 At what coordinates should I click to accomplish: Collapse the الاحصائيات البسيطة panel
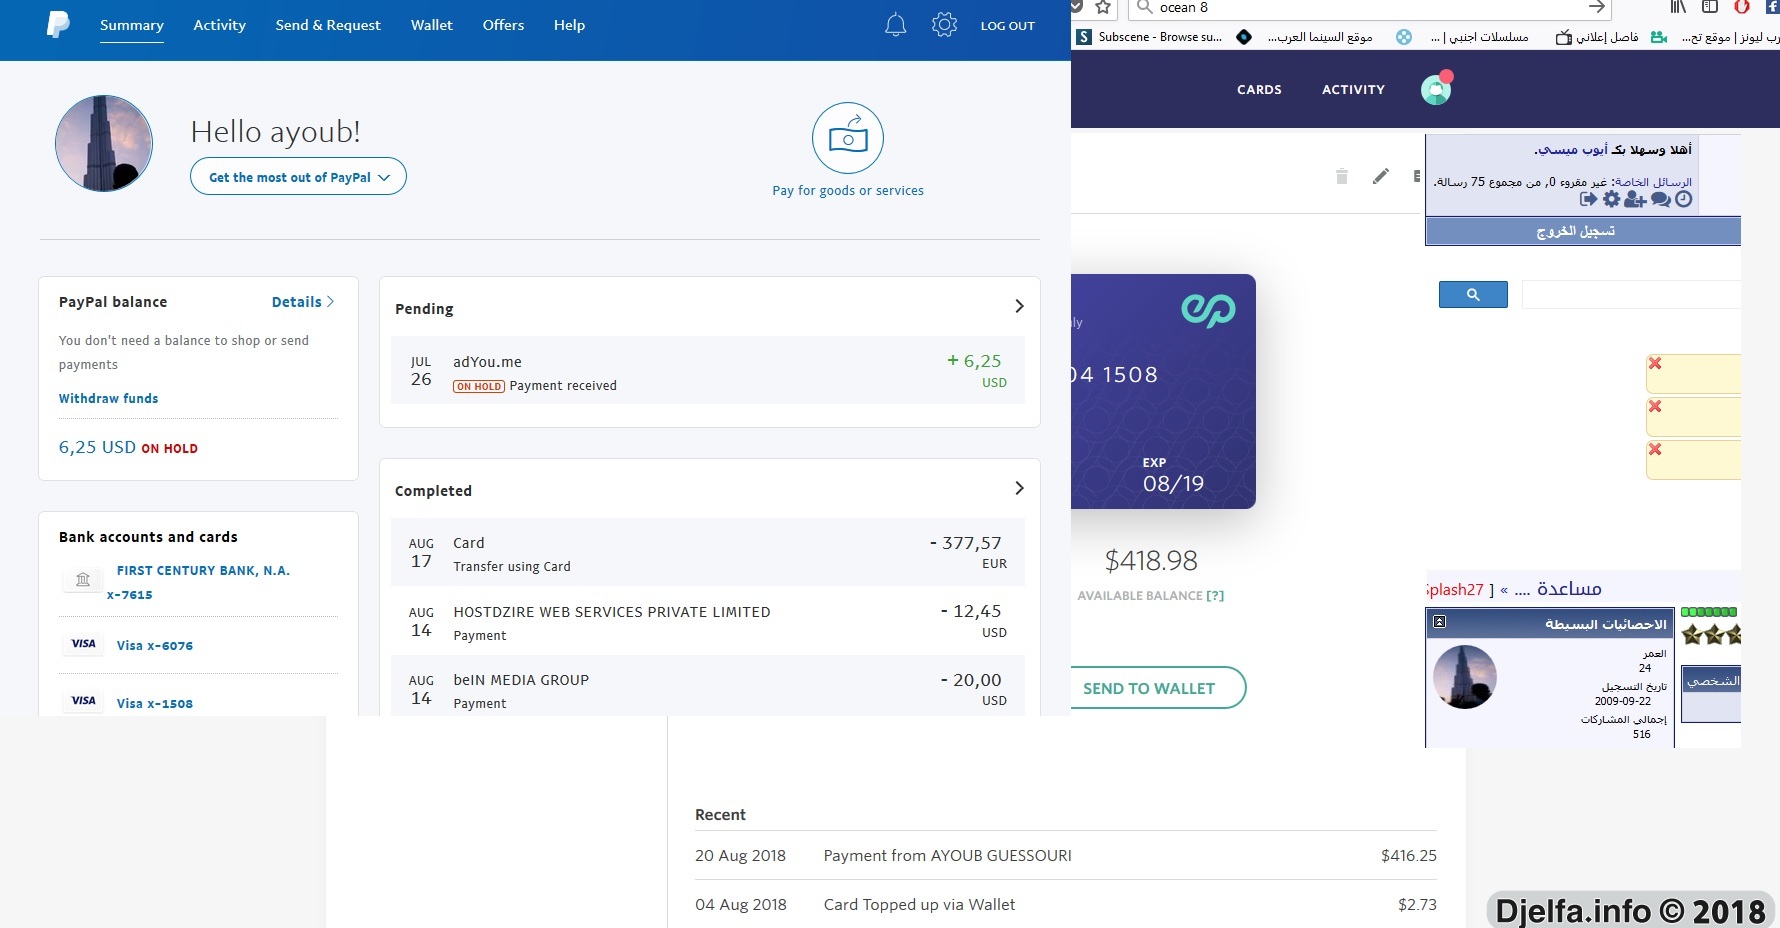click(x=1439, y=622)
